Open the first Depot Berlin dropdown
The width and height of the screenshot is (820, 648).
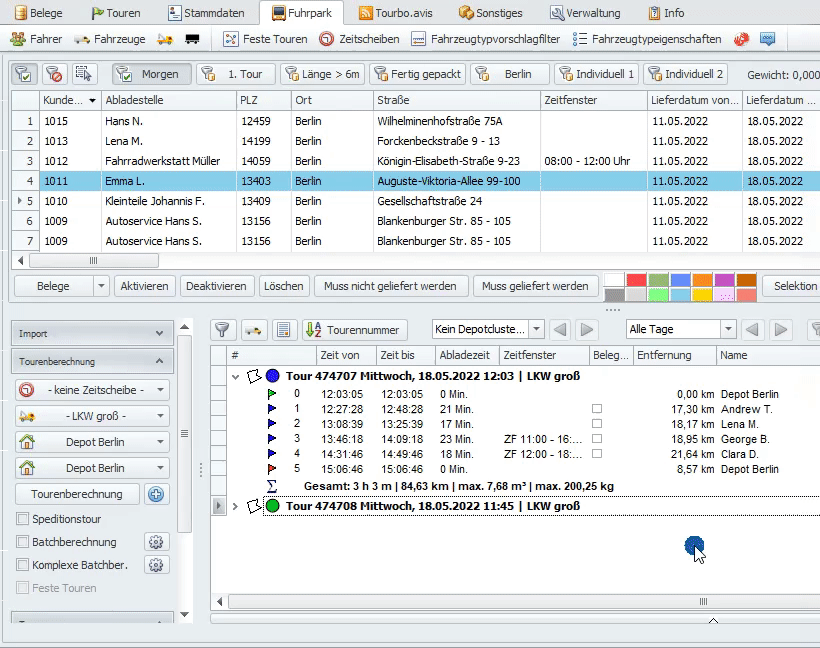coord(92,442)
